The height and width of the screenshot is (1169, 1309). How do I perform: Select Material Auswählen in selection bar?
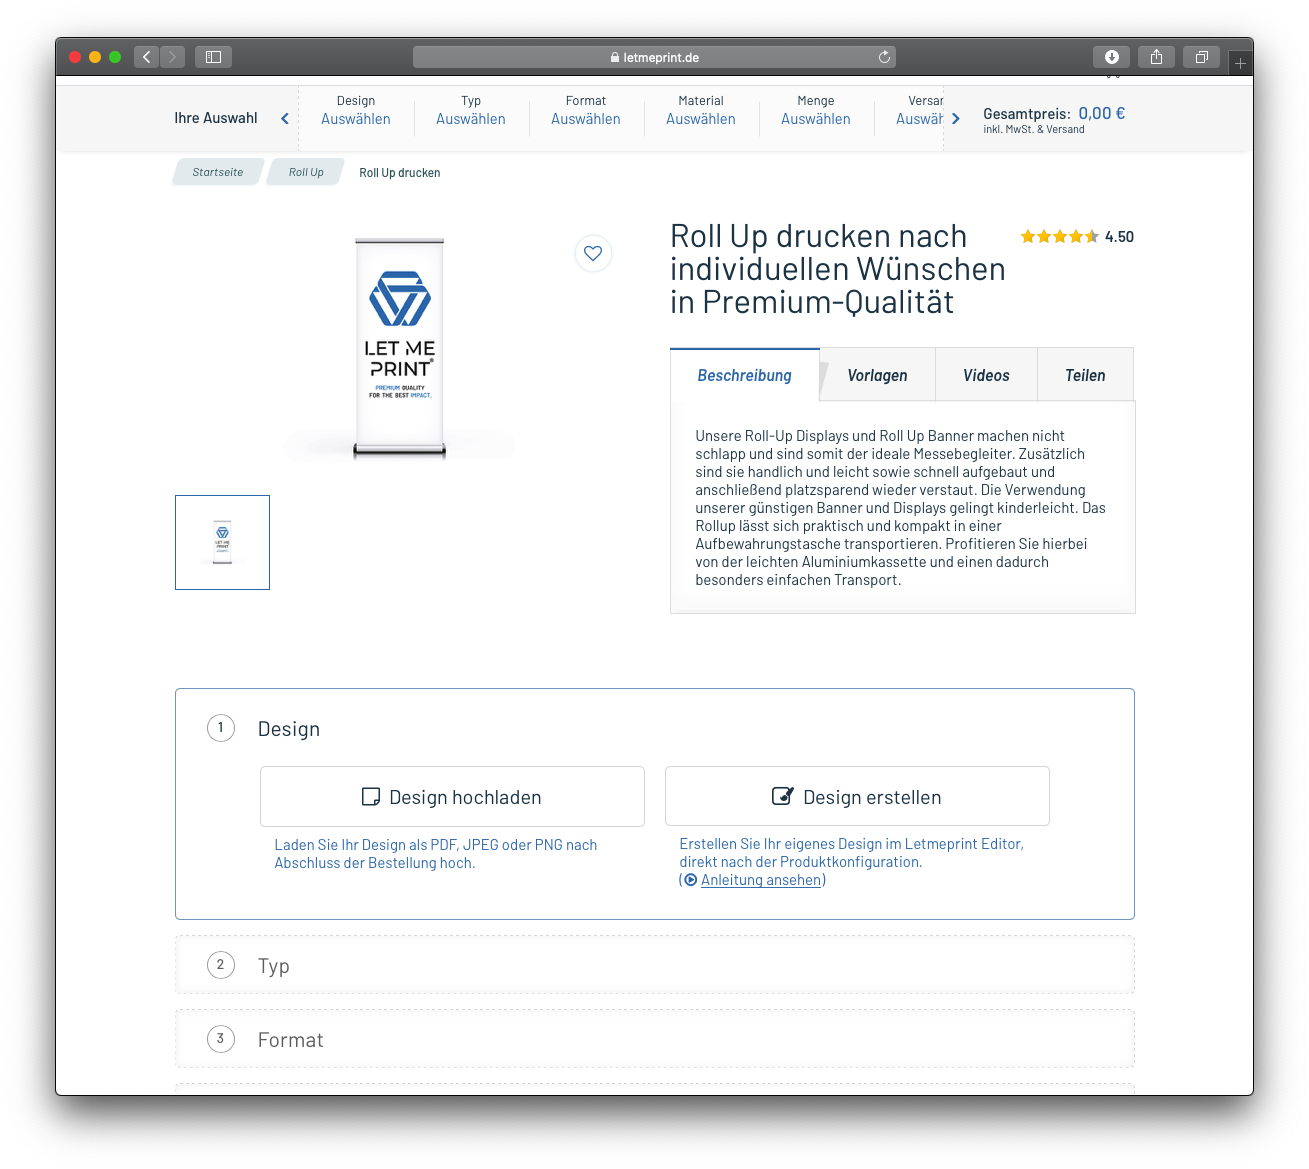[701, 110]
